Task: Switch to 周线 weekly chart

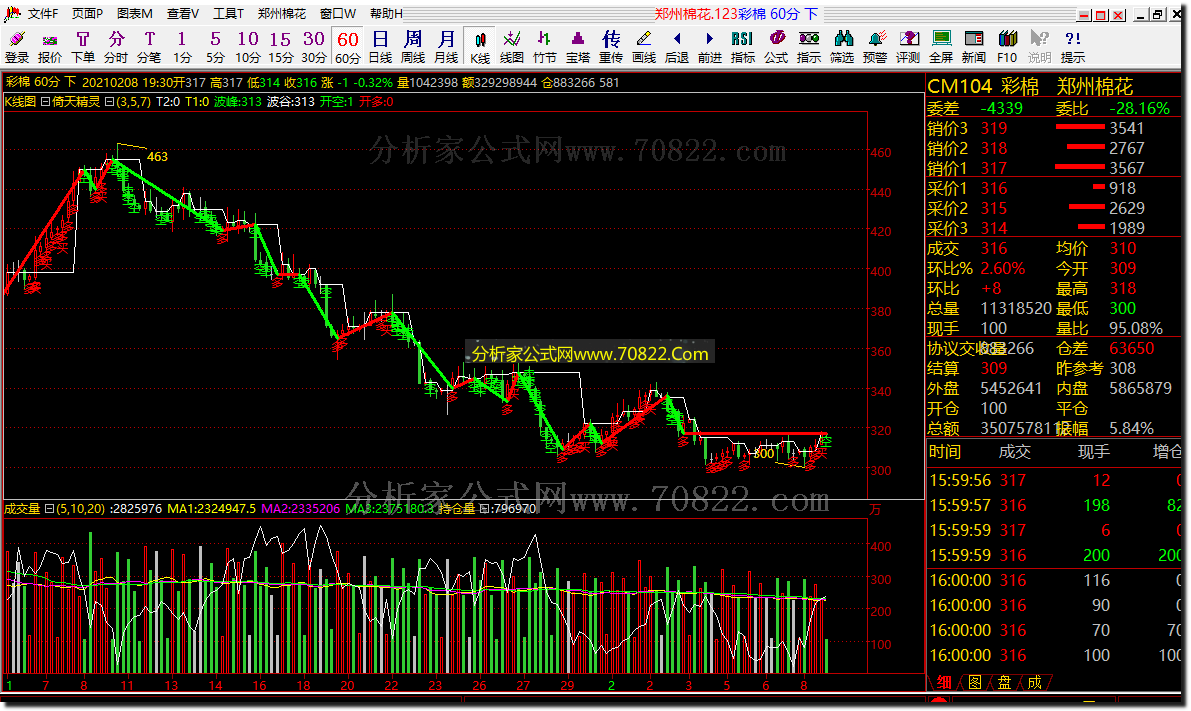Action: point(412,47)
